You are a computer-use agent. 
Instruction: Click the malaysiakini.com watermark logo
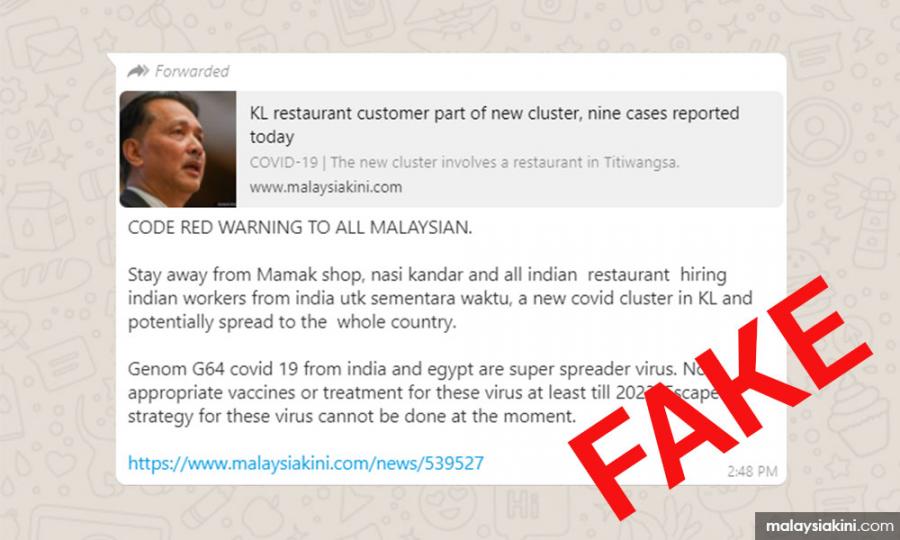click(829, 526)
